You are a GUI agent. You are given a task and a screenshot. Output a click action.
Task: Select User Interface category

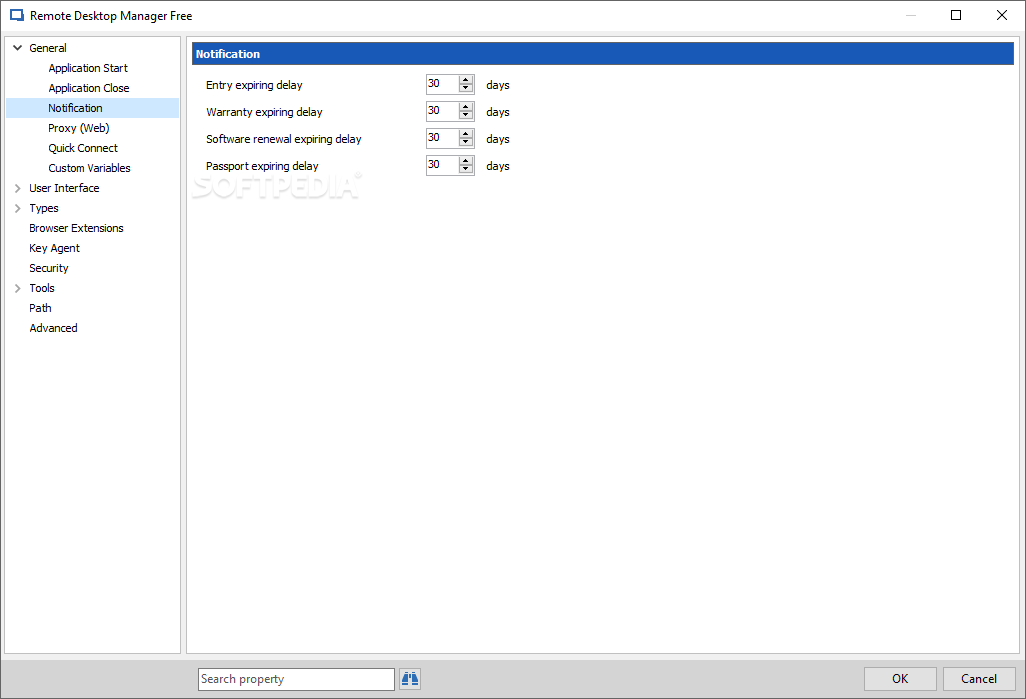coord(64,188)
